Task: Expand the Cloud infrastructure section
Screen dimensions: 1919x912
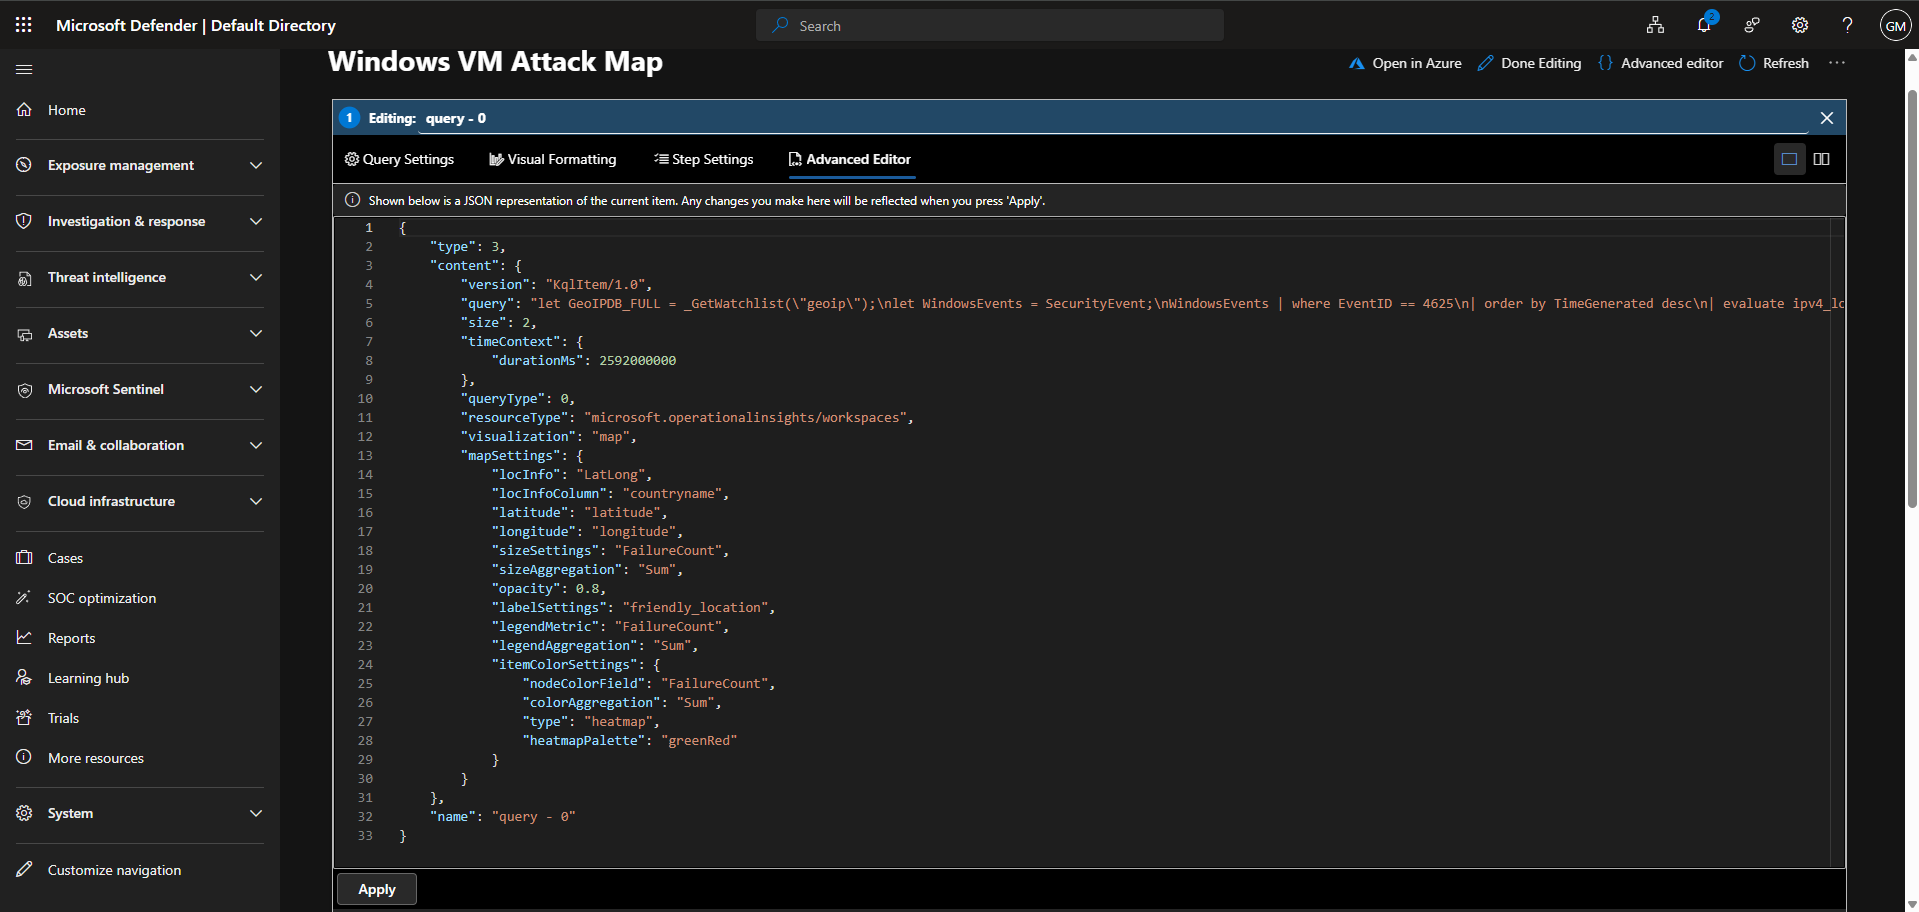Action: [256, 501]
